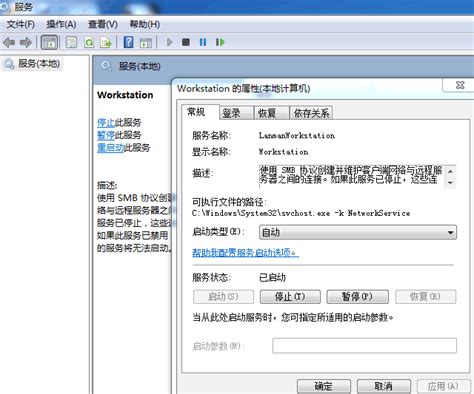
Task: Click the help link about startup options
Action: [245, 253]
